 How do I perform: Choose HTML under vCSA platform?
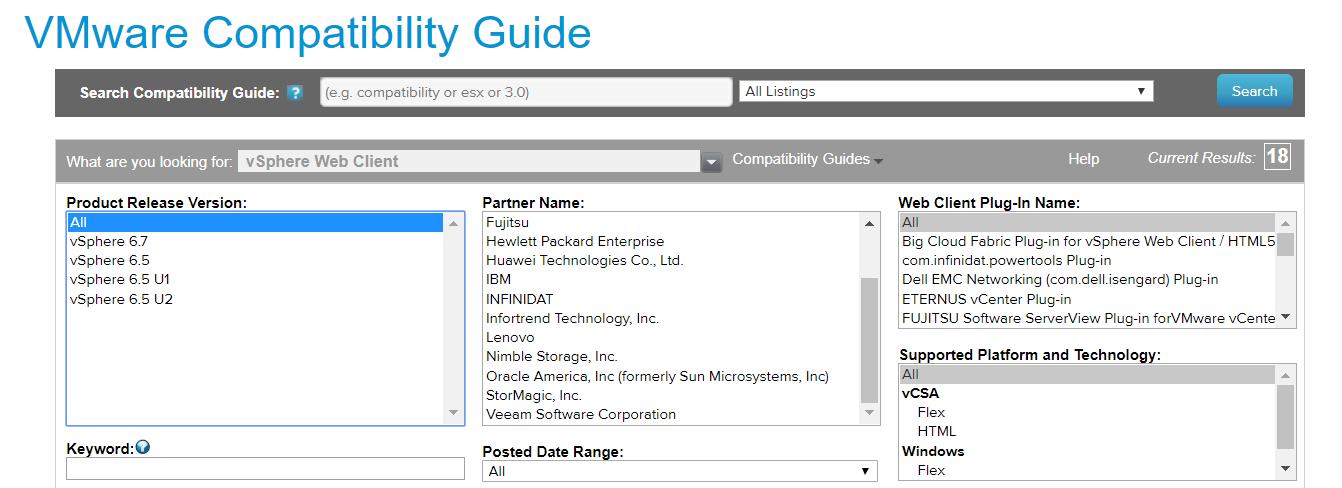(937, 431)
